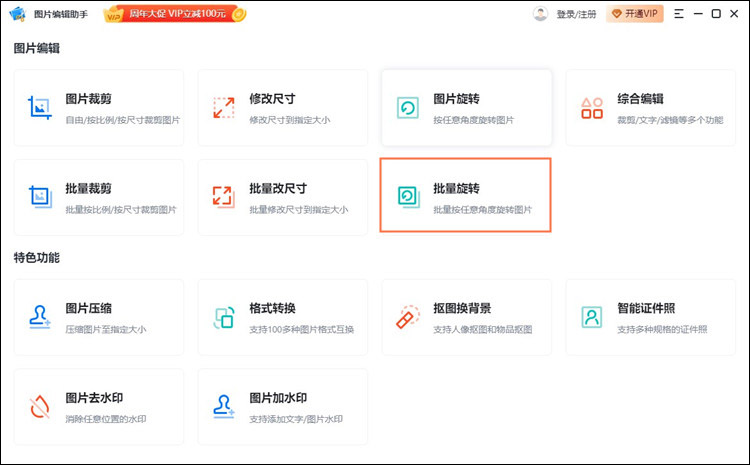Viewport: 750px width, 465px height.
Task: Open the 图片裁剪 title text
Action: (x=88, y=99)
